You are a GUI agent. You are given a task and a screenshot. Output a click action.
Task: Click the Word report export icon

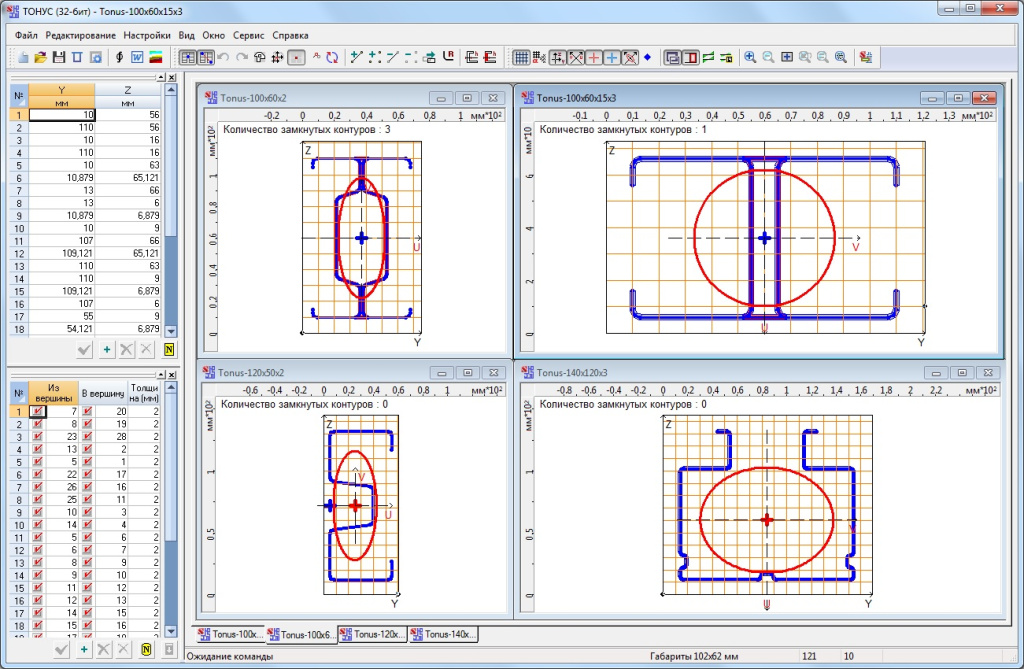(x=137, y=57)
